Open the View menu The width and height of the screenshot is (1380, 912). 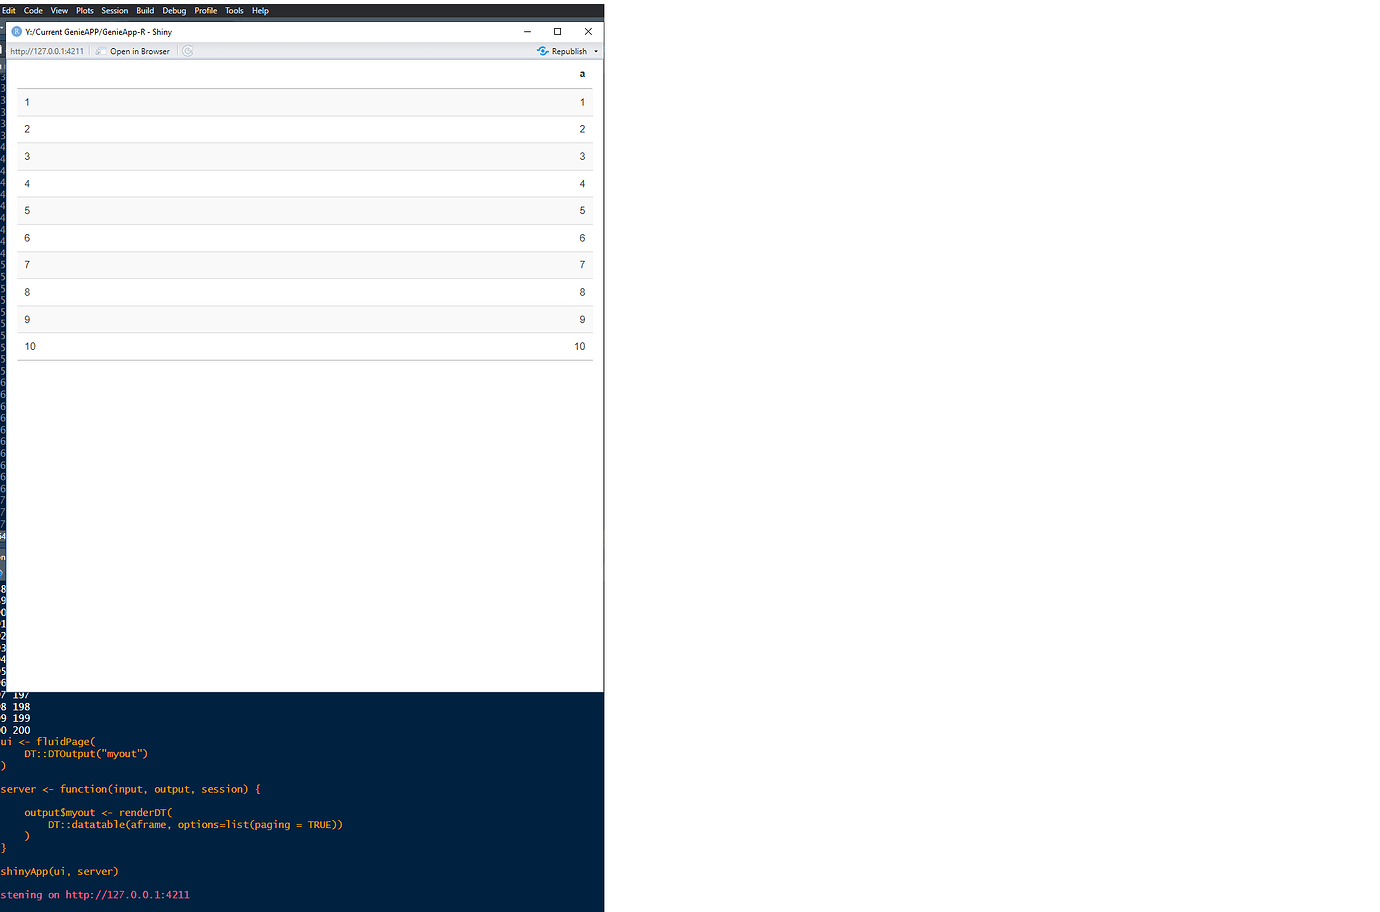(58, 10)
